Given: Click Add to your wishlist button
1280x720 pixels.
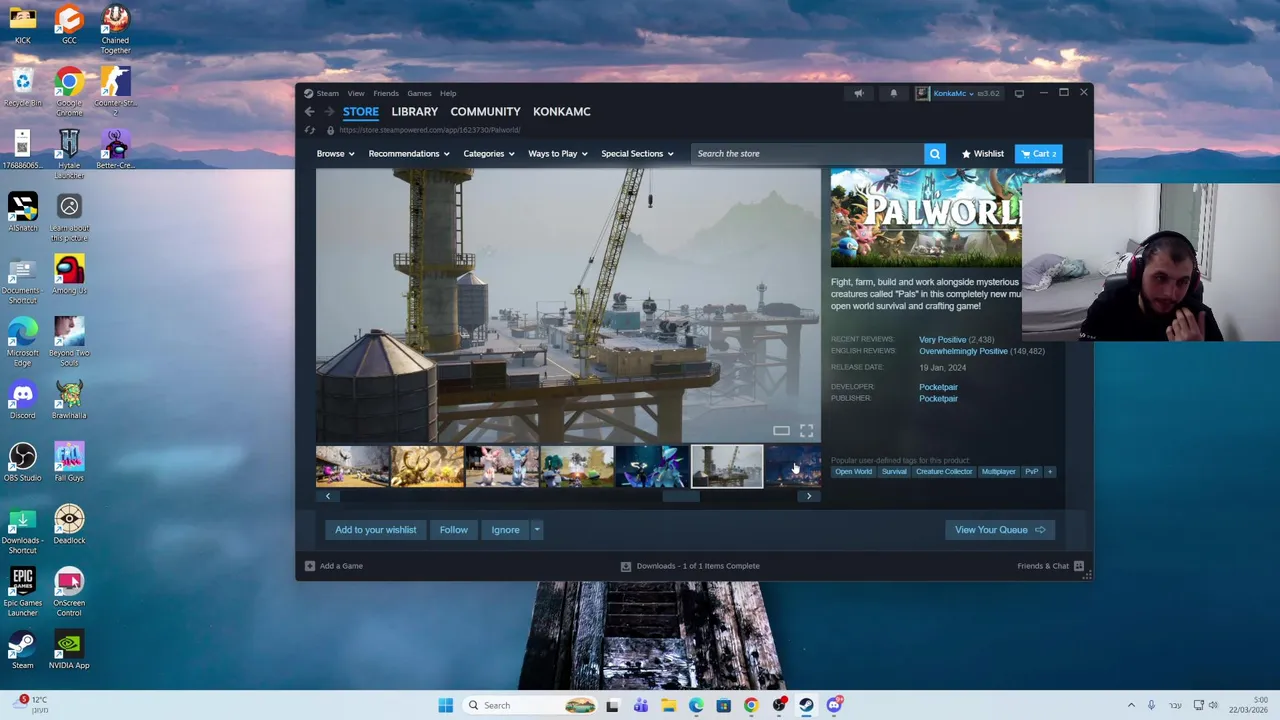Looking at the screenshot, I should point(375,530).
